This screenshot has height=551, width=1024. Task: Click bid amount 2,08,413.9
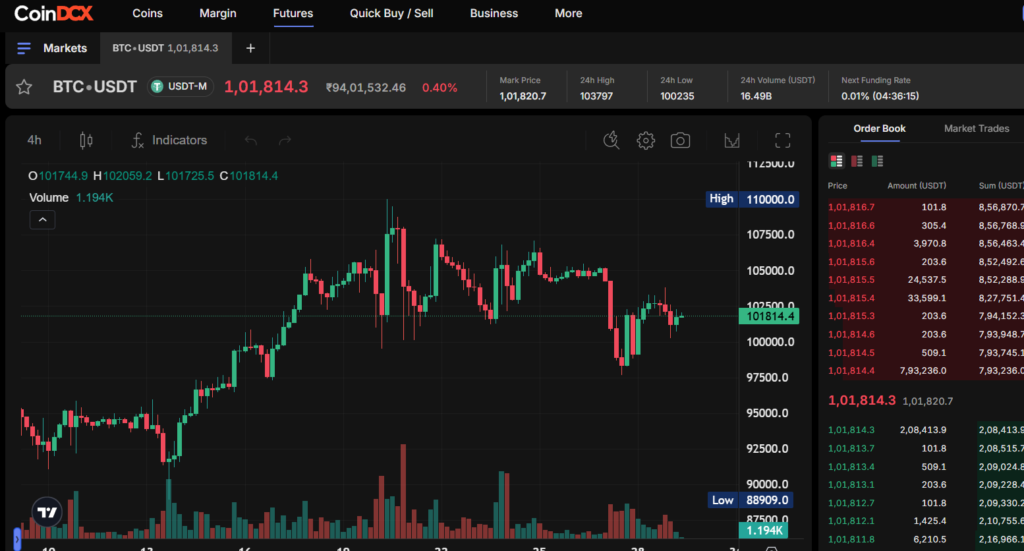coord(923,430)
